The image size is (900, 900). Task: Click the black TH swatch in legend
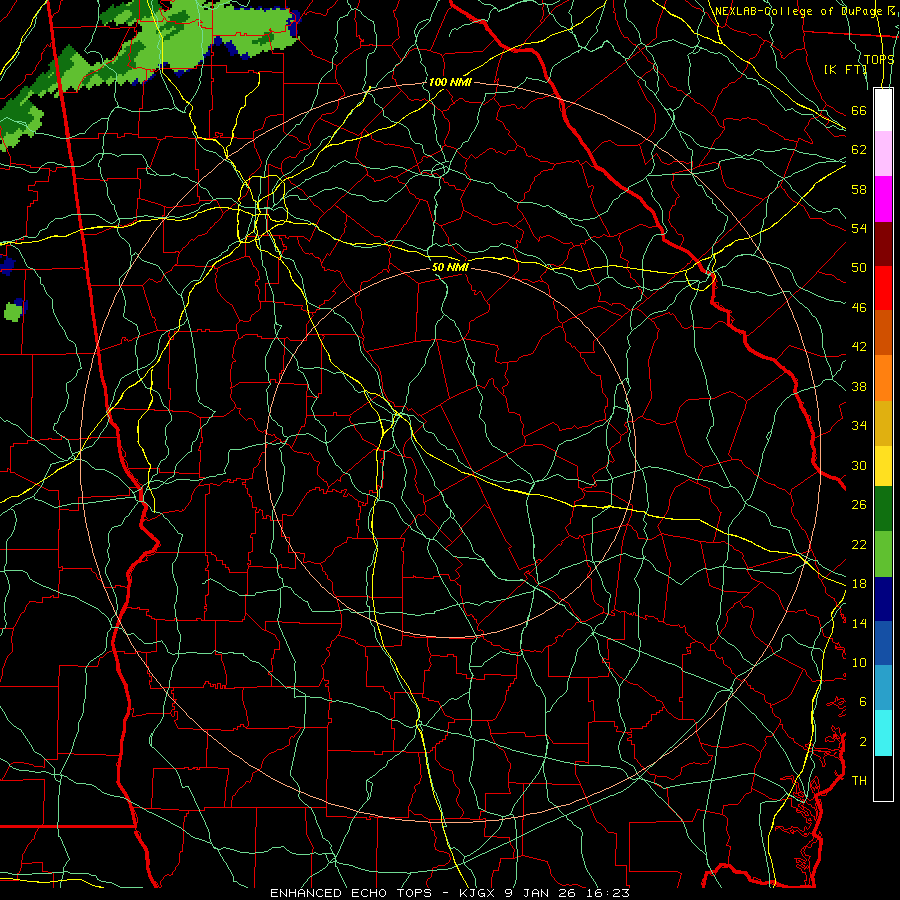point(883,778)
